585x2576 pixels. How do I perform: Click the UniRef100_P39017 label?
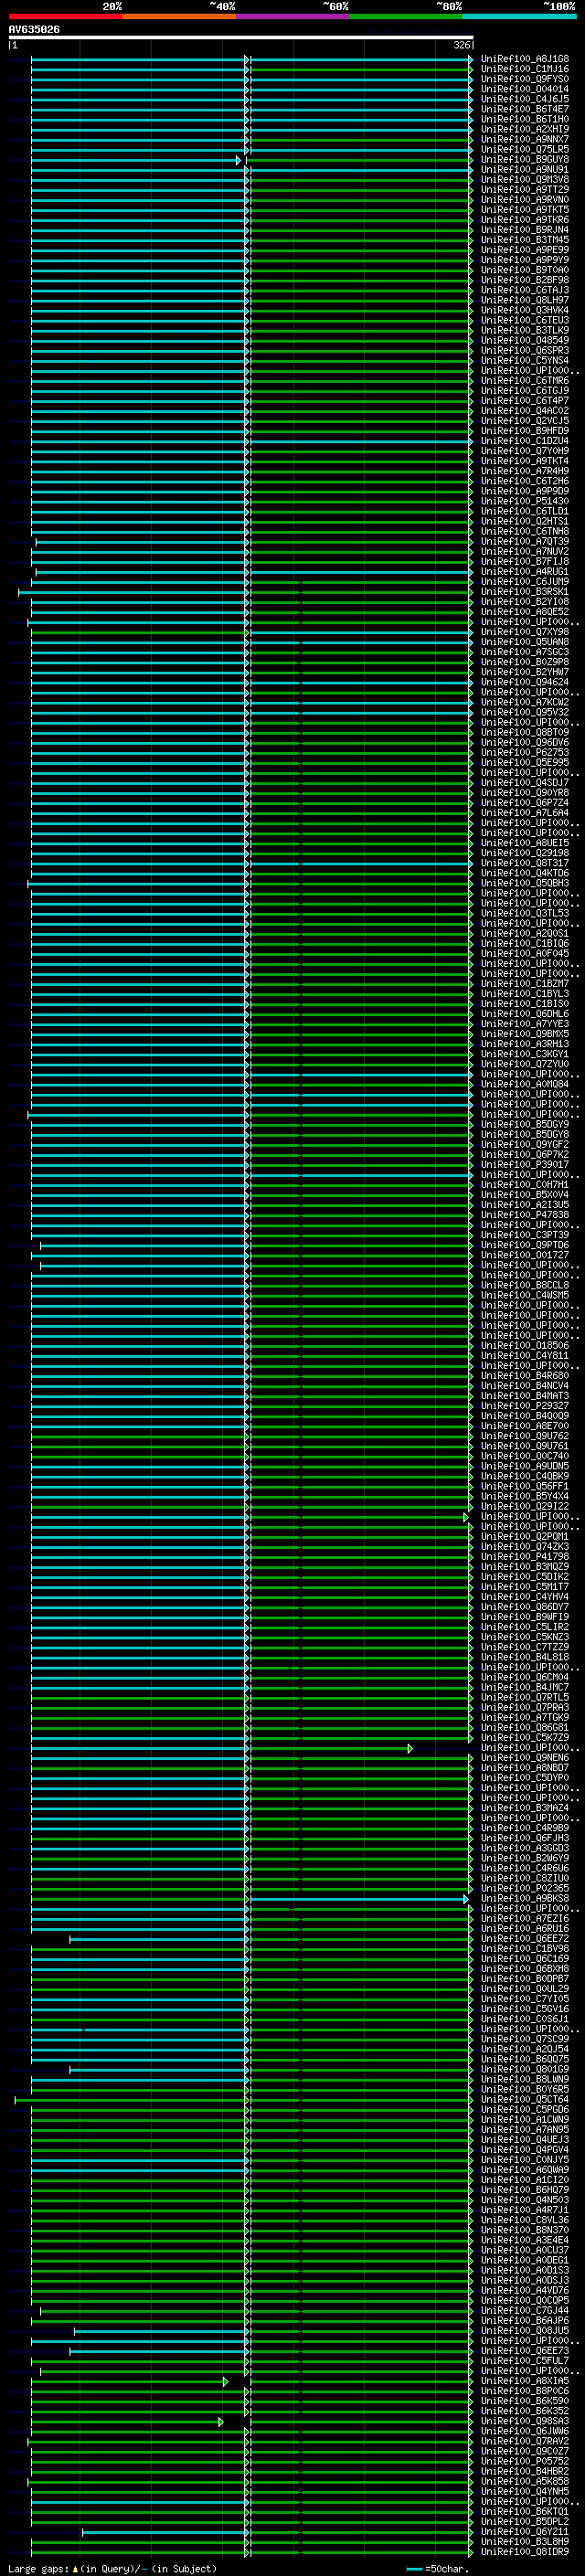[x=525, y=1165]
